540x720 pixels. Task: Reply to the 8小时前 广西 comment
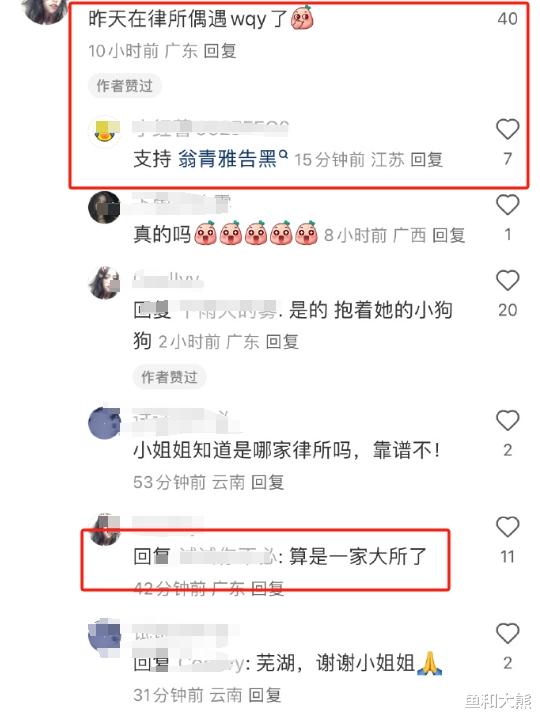pyautogui.click(x=449, y=236)
